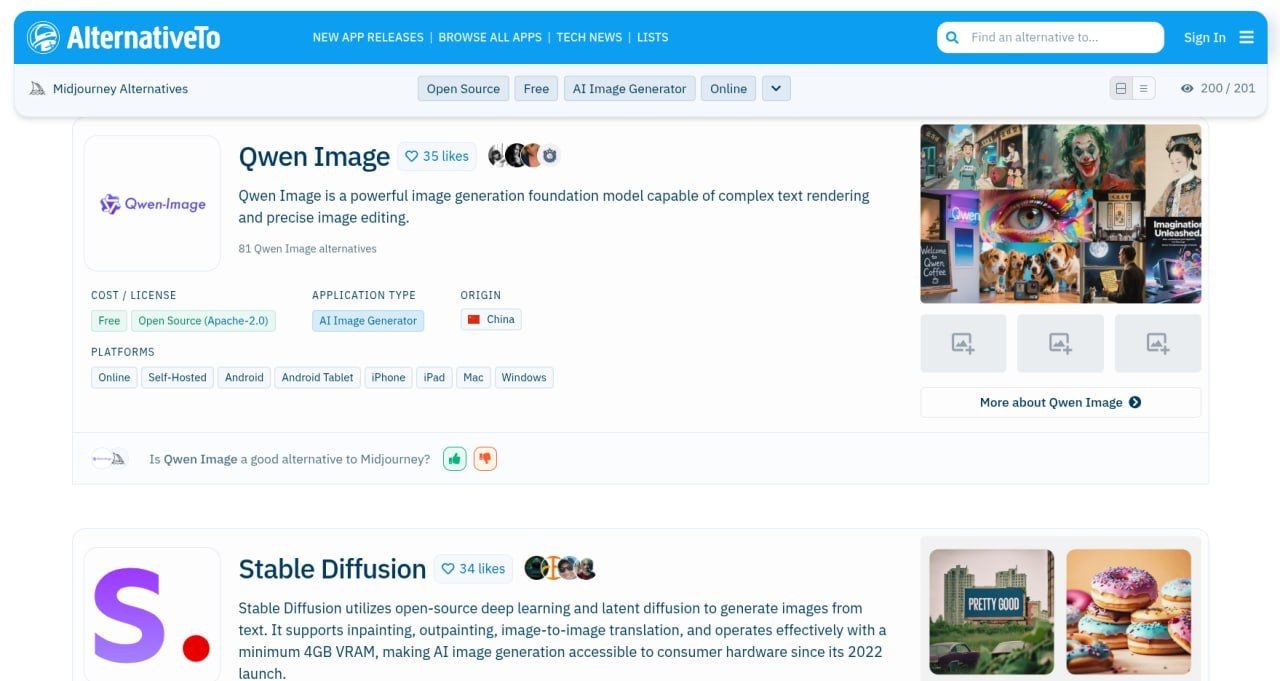The image size is (1280, 681).
Task: Click the Qwen Image liker avatars
Action: point(523,155)
